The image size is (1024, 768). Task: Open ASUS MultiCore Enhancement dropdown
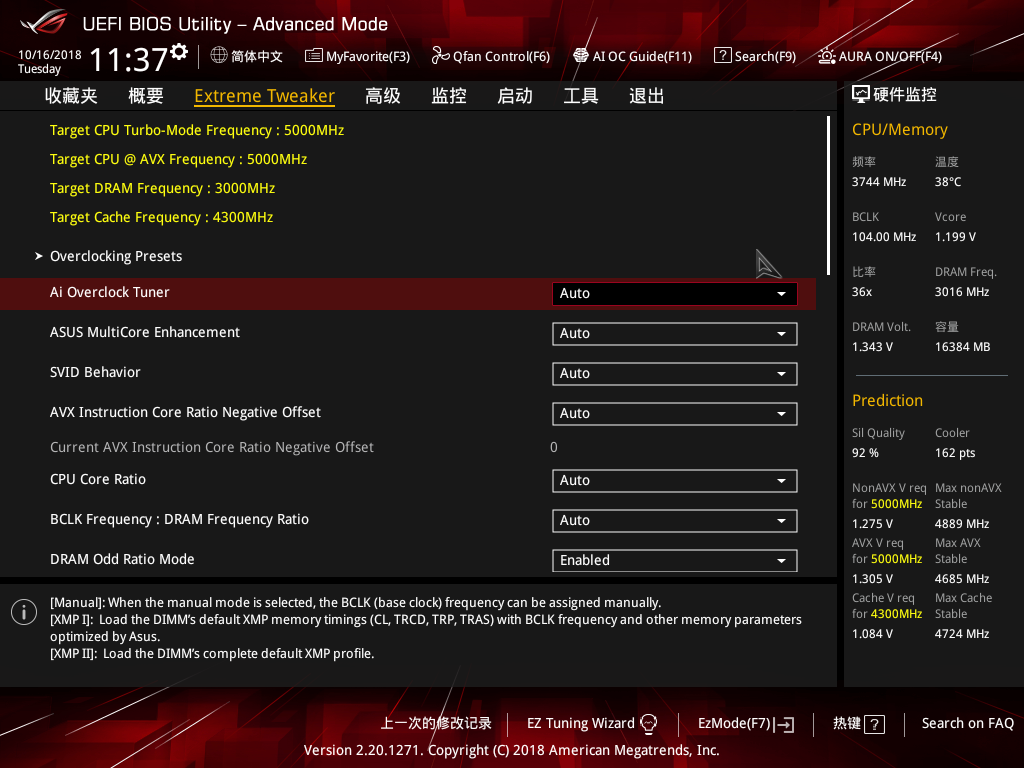click(x=674, y=334)
